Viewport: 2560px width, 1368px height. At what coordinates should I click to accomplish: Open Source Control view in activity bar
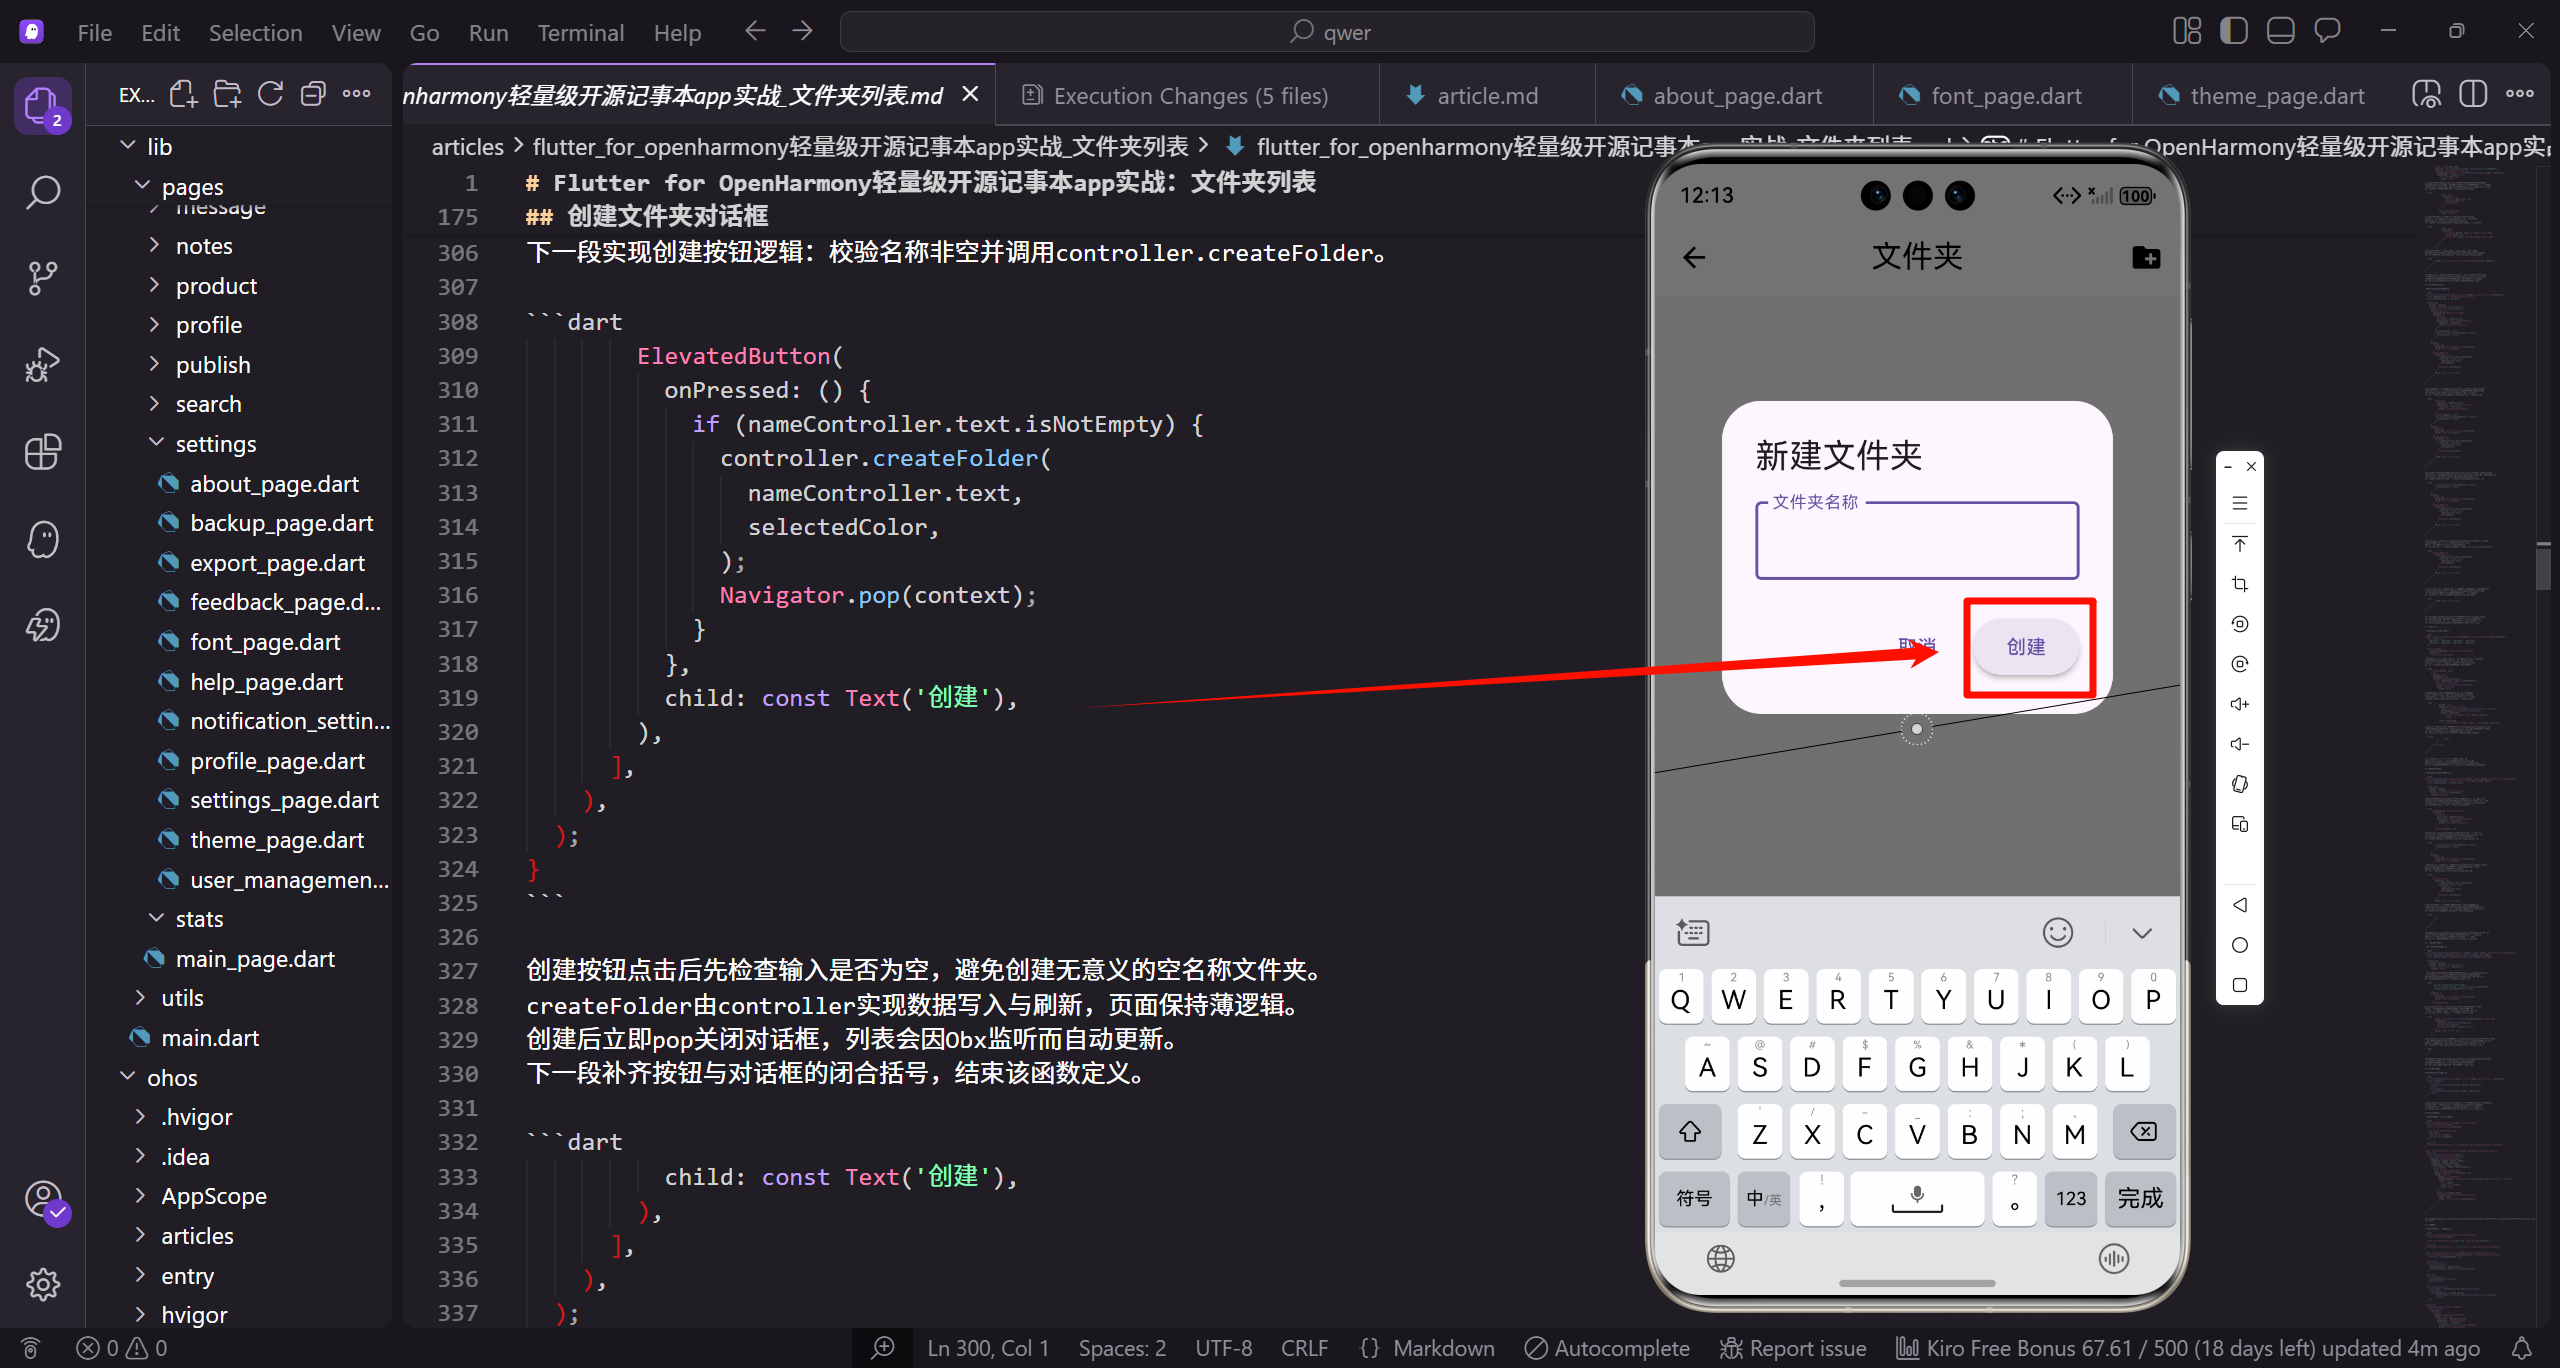coord(43,277)
